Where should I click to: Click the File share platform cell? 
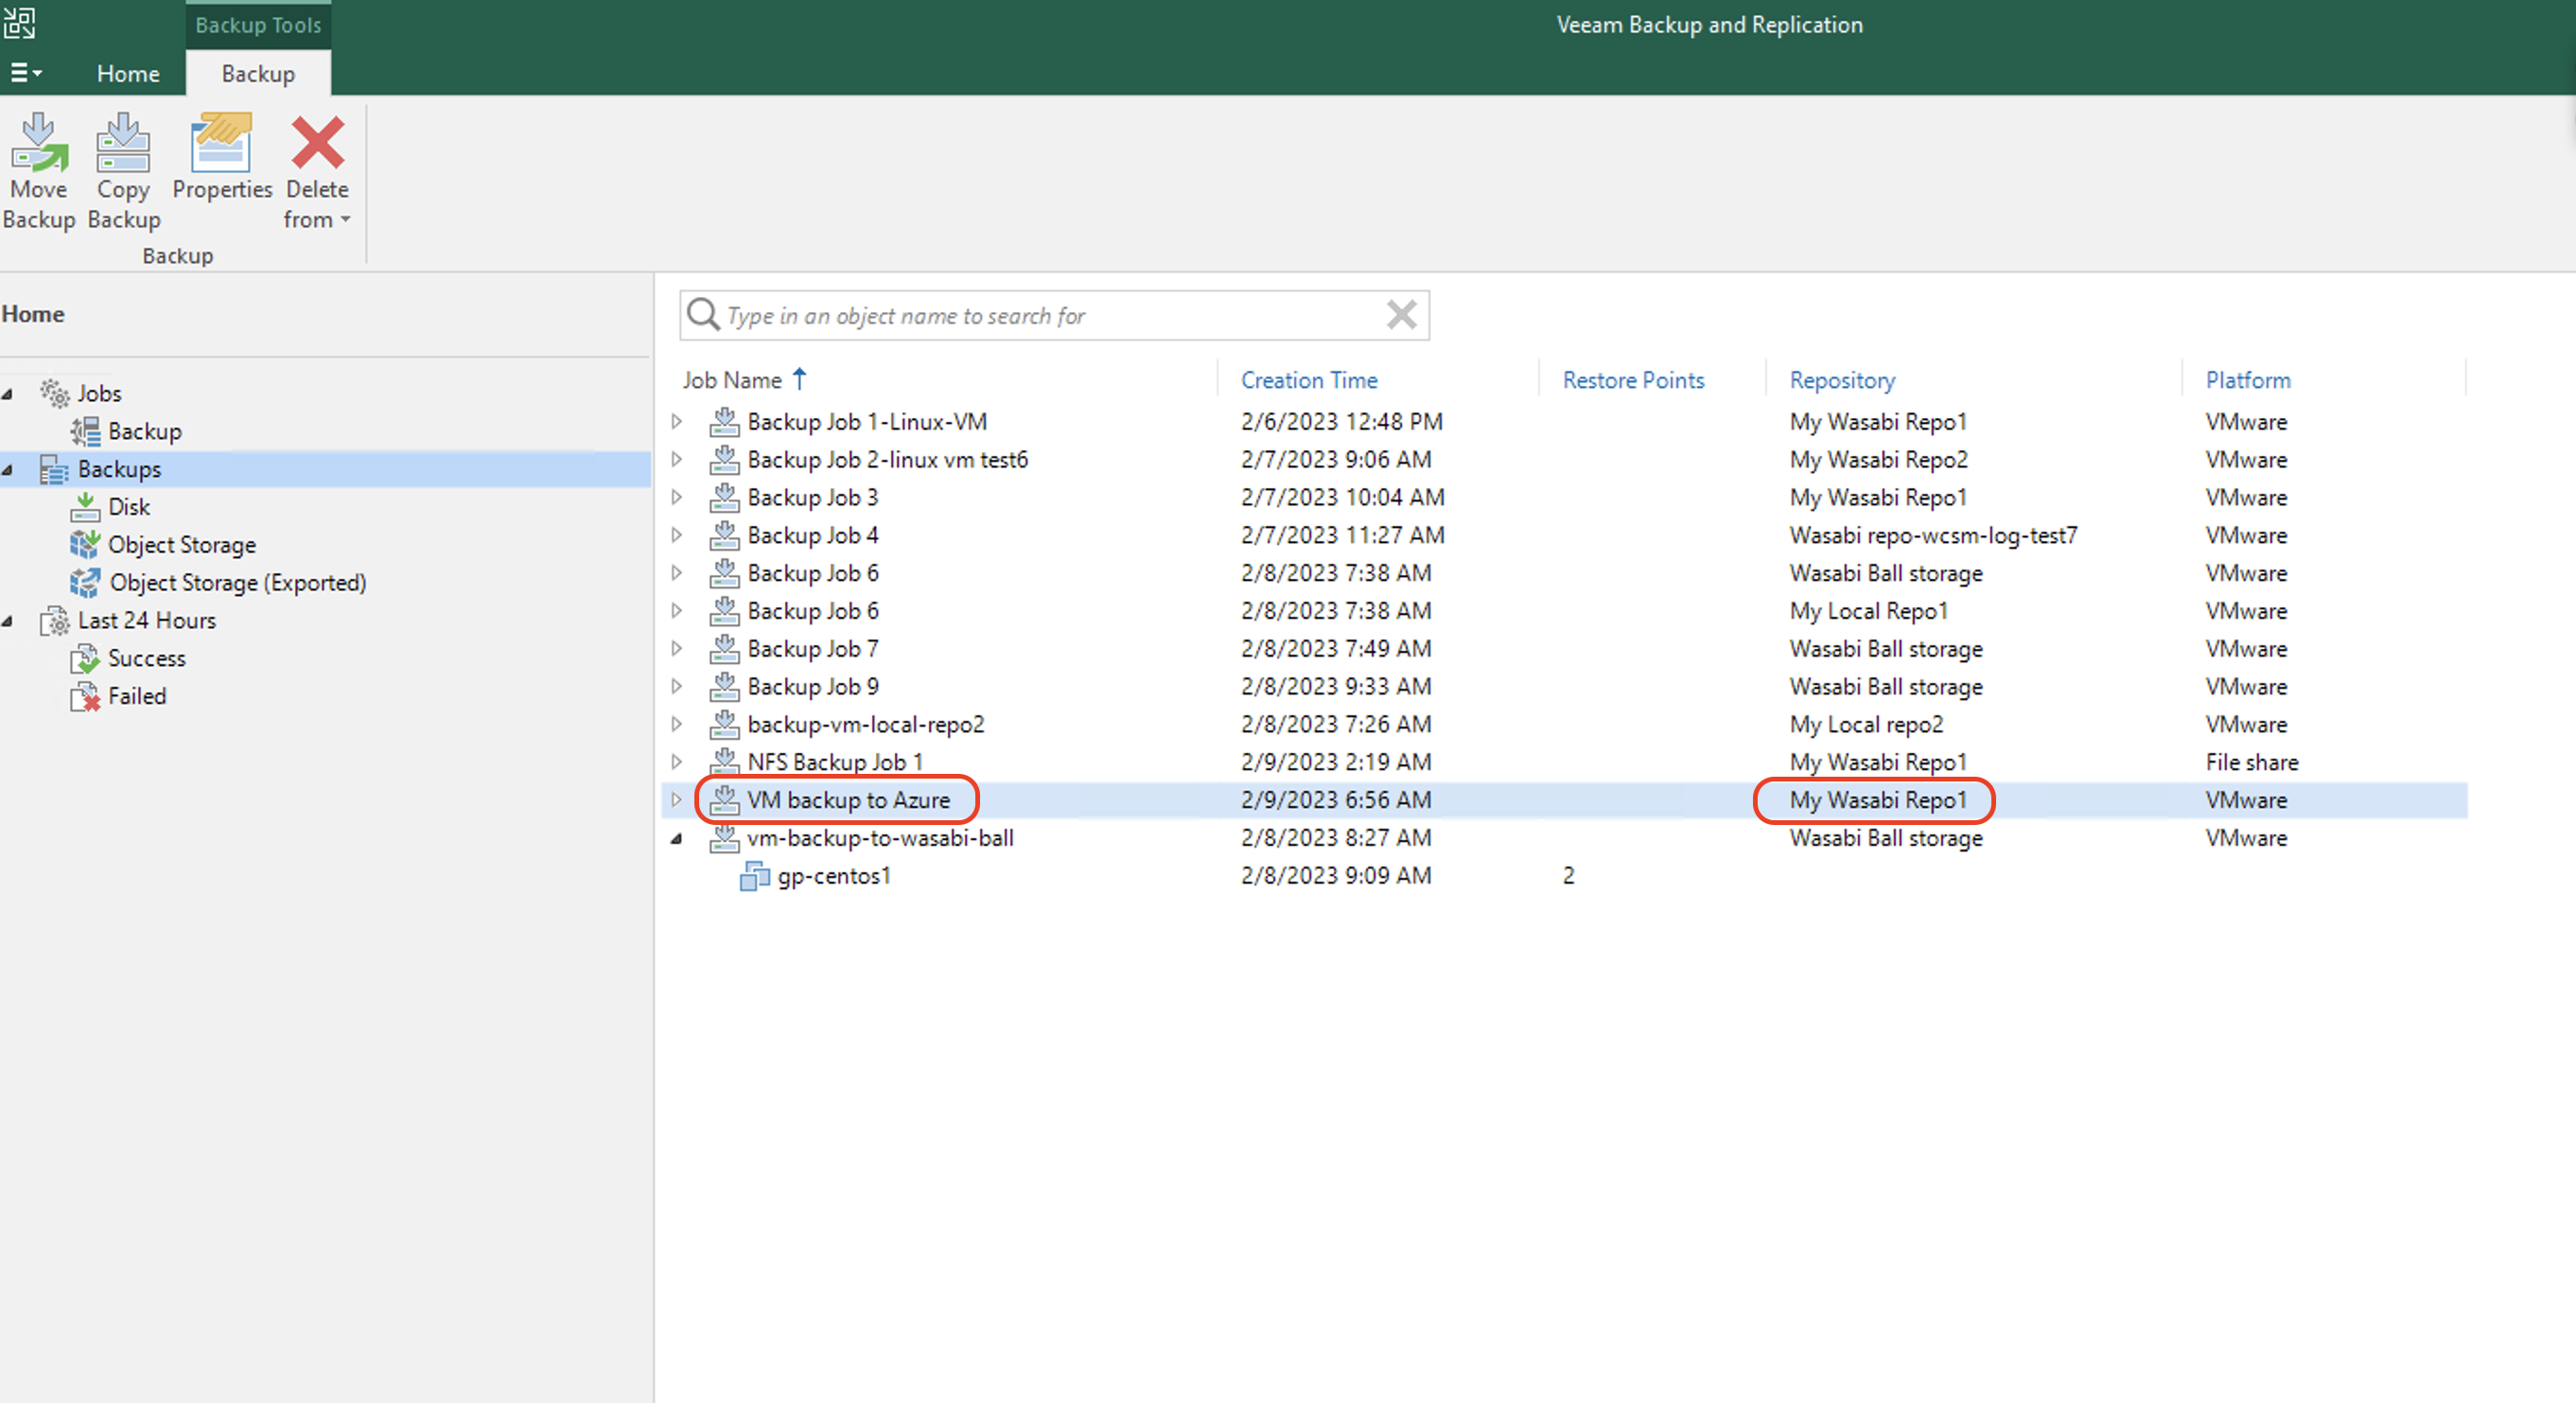tap(2252, 762)
